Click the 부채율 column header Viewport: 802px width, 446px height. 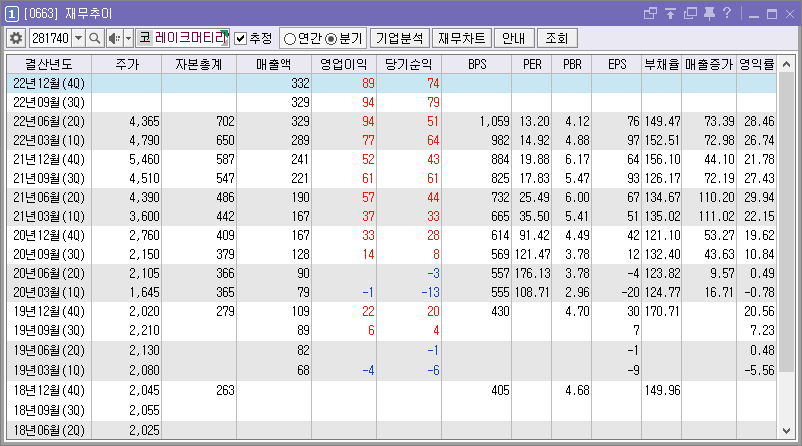[662, 64]
